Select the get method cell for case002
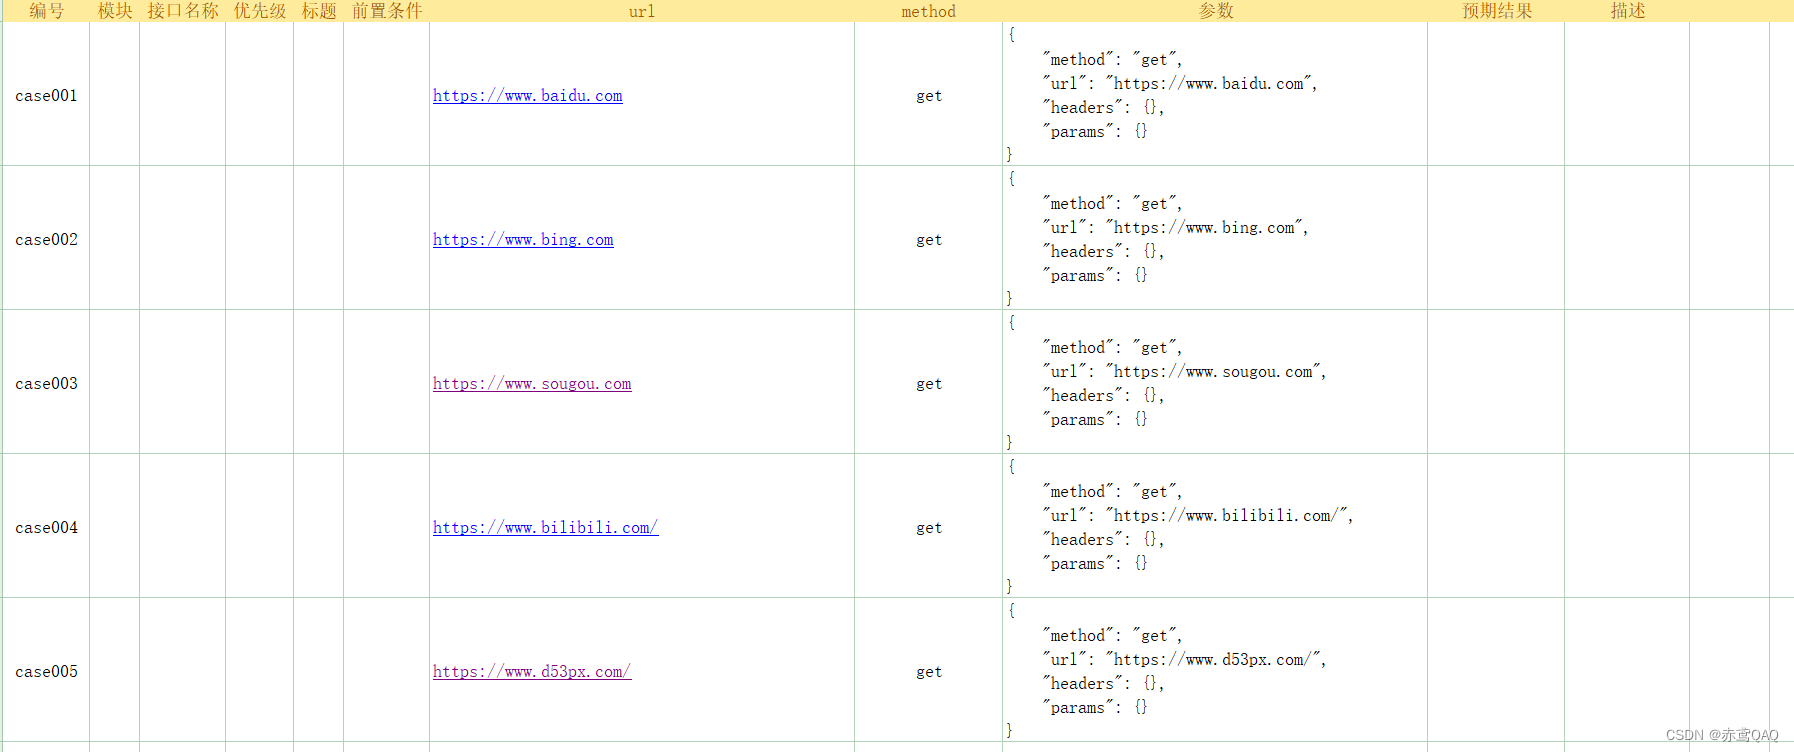1794x752 pixels. tap(929, 239)
